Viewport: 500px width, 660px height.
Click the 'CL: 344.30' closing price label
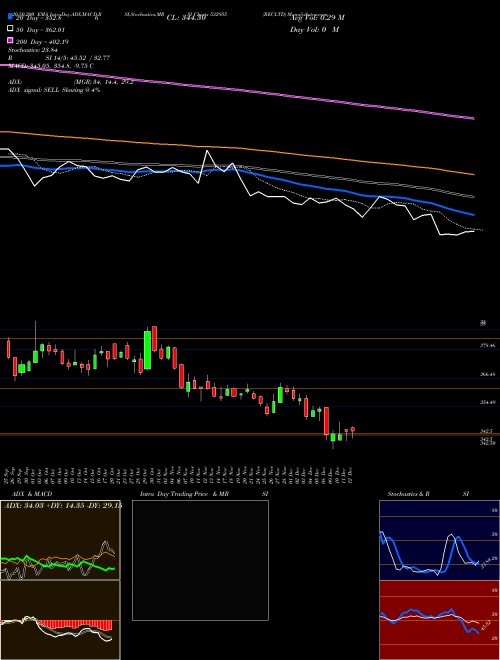pos(186,18)
